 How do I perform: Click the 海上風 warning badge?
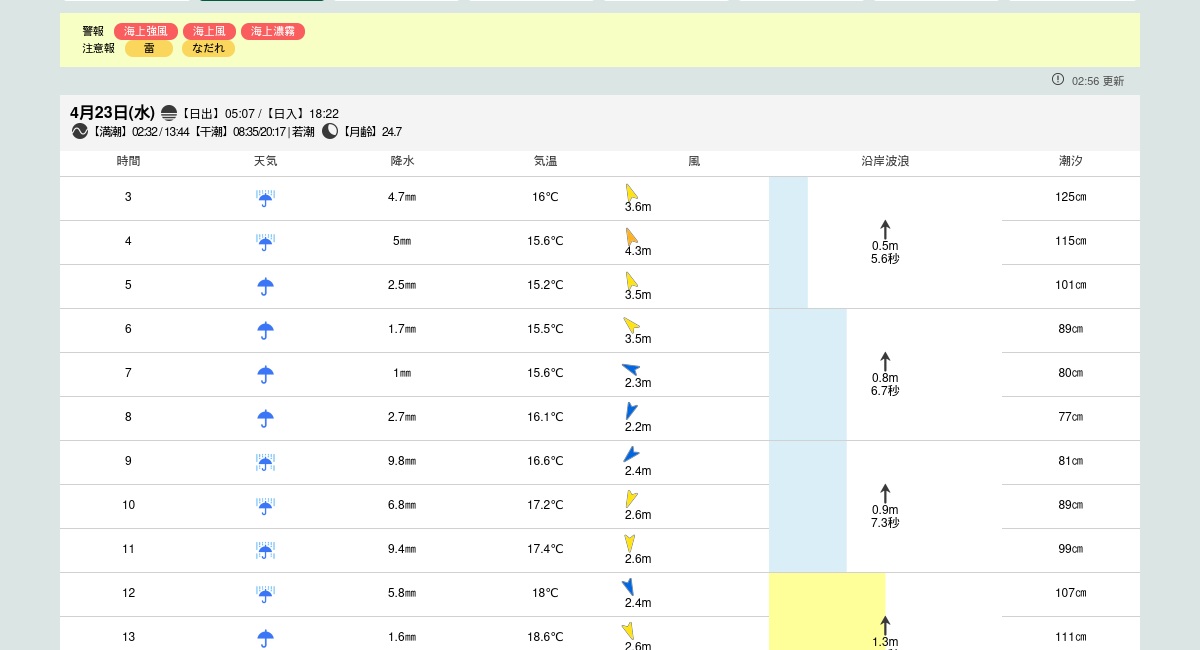point(209,32)
